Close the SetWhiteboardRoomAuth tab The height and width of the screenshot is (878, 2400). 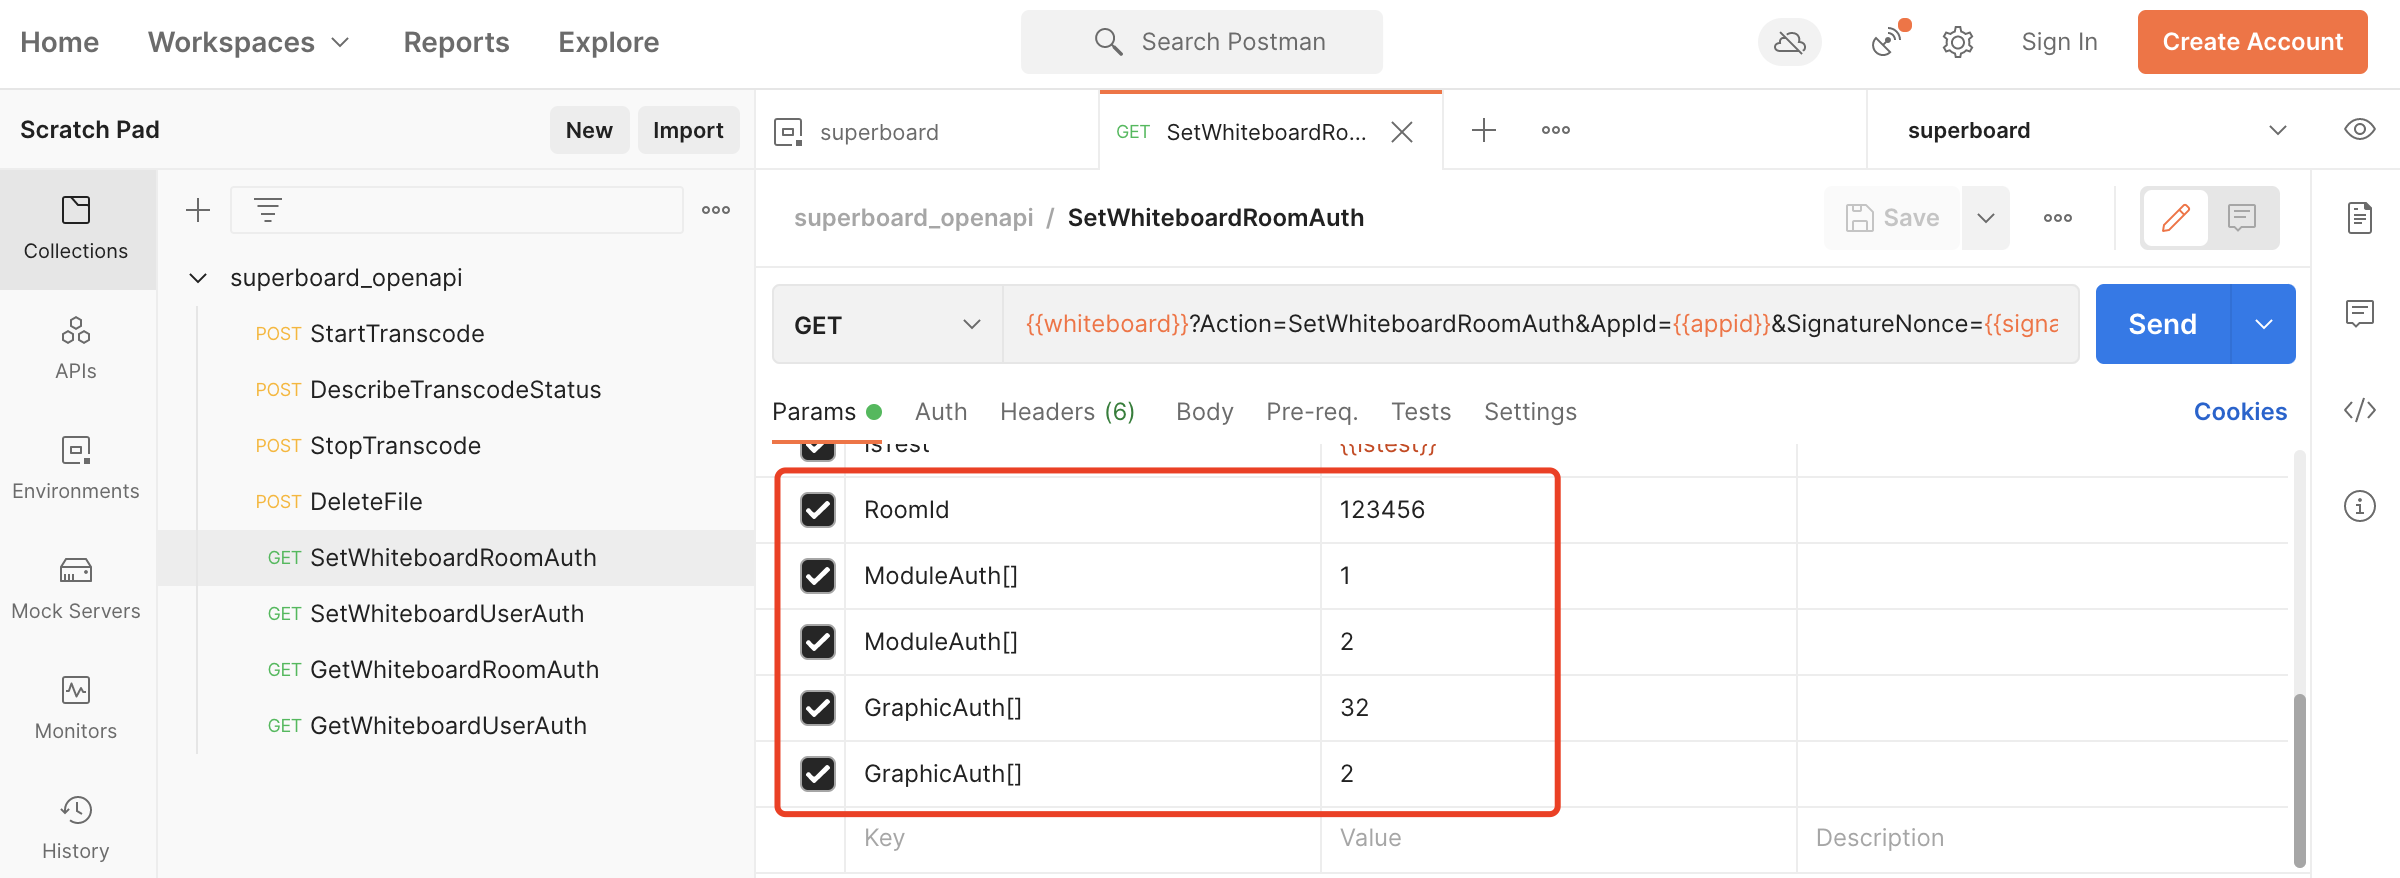[x=1402, y=132]
